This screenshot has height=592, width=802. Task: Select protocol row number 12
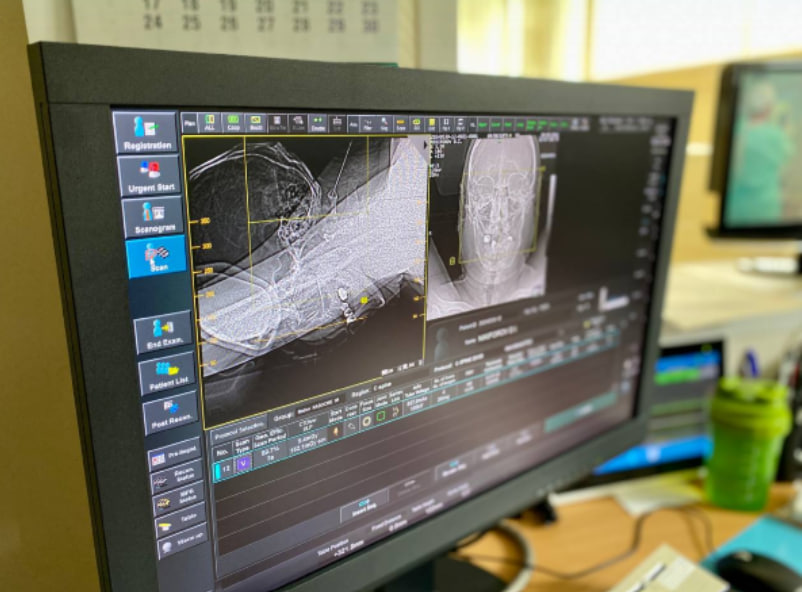[225, 468]
